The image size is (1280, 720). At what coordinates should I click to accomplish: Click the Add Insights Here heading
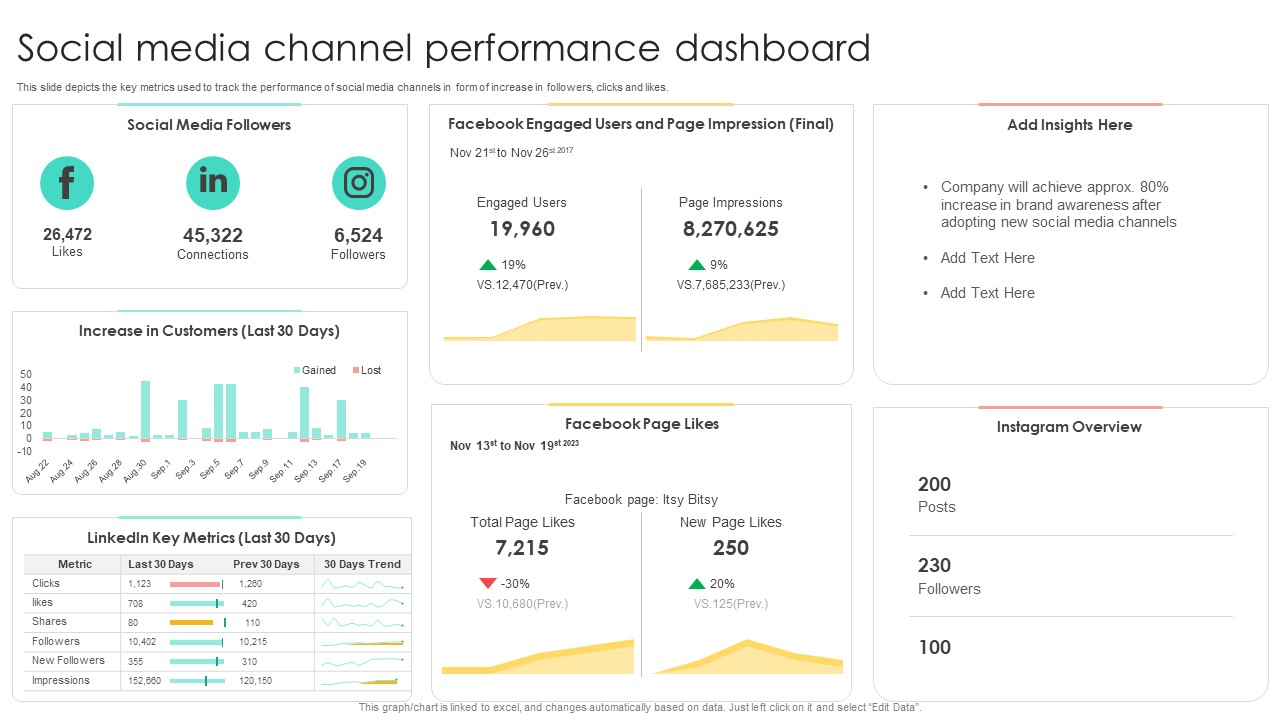(1070, 125)
